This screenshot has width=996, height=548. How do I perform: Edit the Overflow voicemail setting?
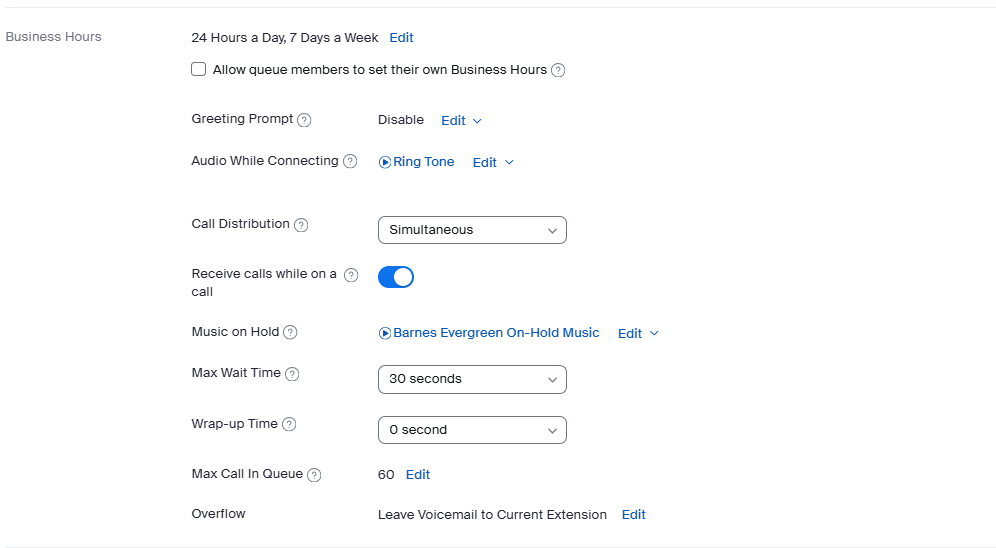(634, 515)
